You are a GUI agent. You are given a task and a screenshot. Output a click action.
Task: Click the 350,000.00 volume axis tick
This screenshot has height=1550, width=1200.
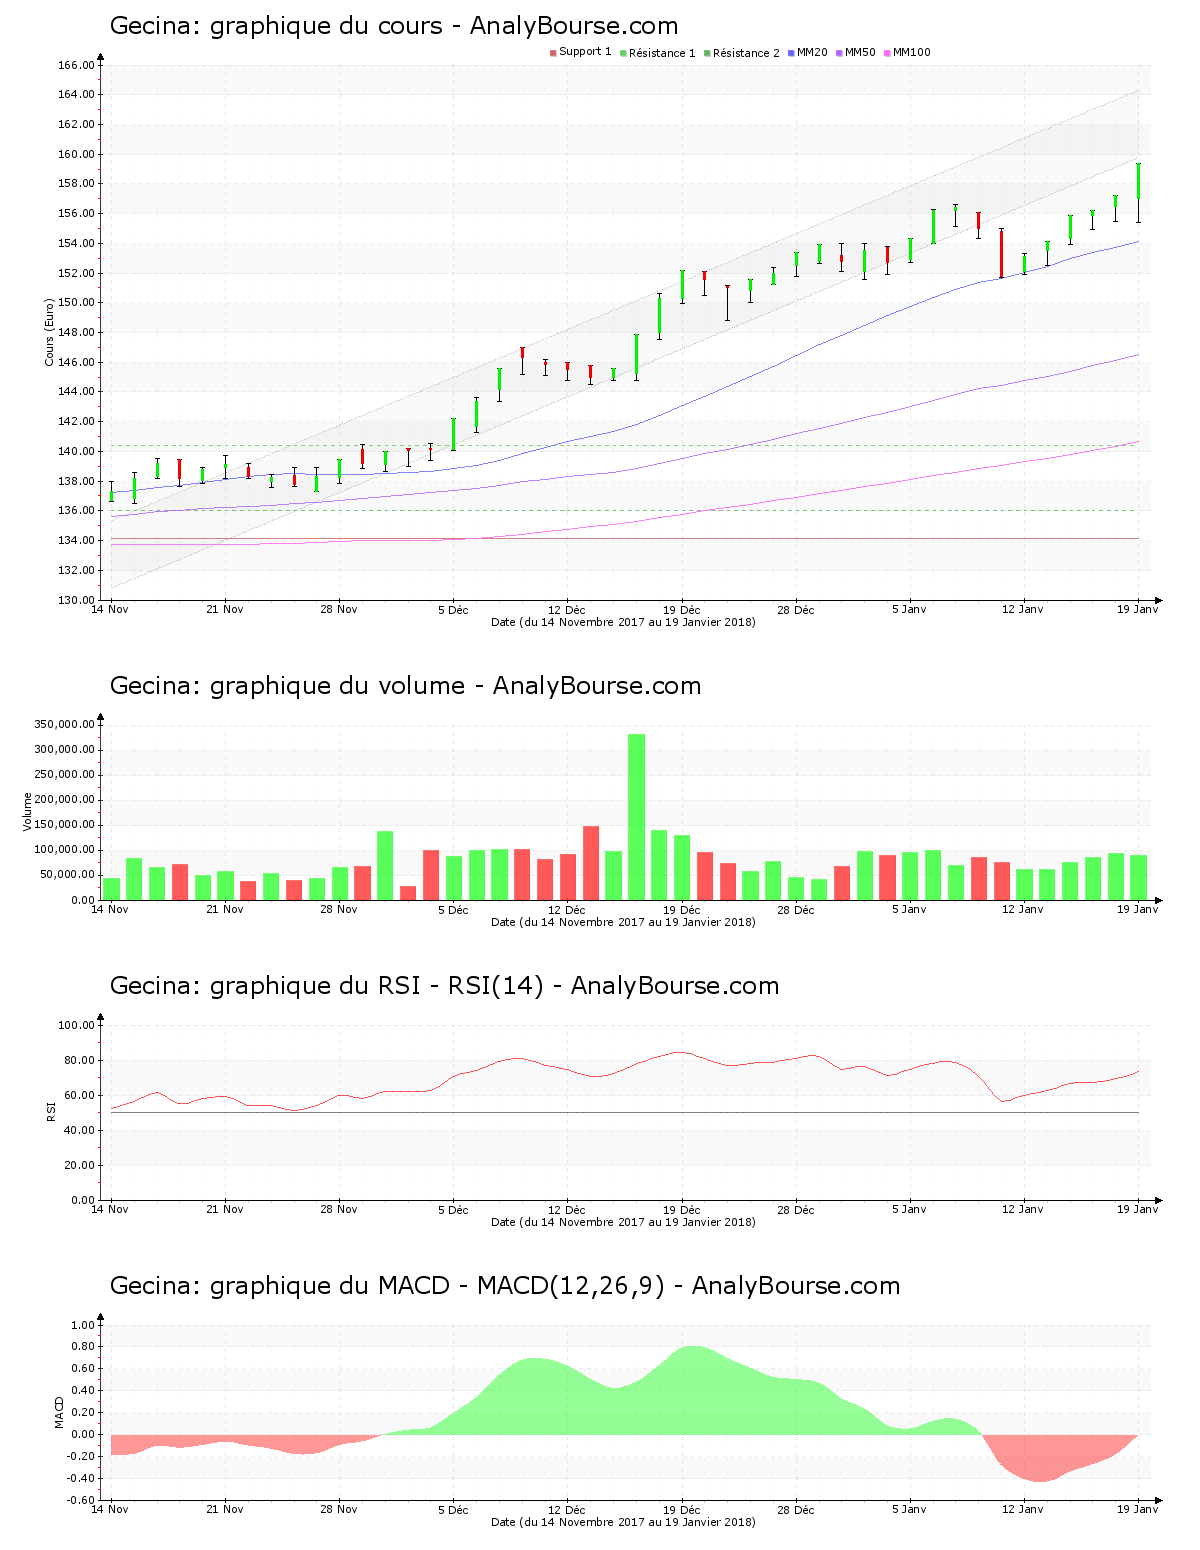pyautogui.click(x=64, y=724)
